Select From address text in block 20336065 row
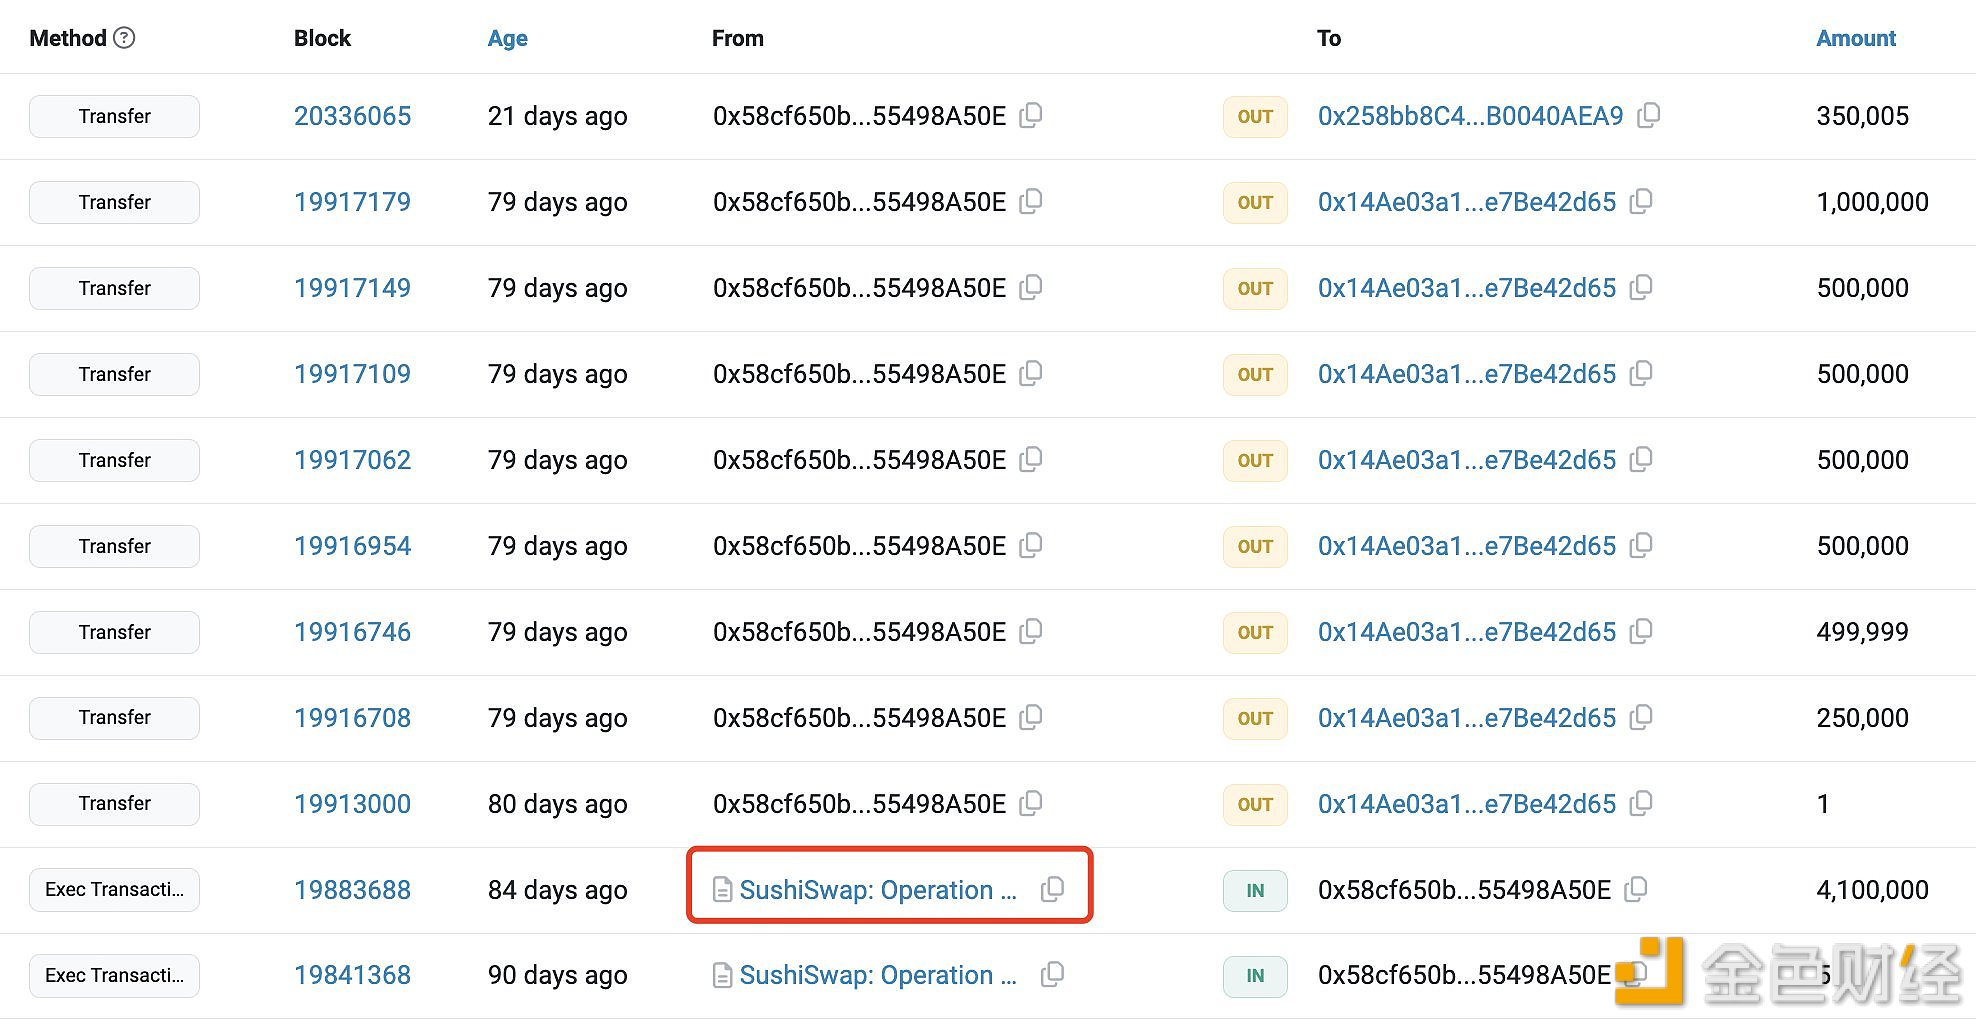The height and width of the screenshot is (1020, 1976). pyautogui.click(x=859, y=116)
